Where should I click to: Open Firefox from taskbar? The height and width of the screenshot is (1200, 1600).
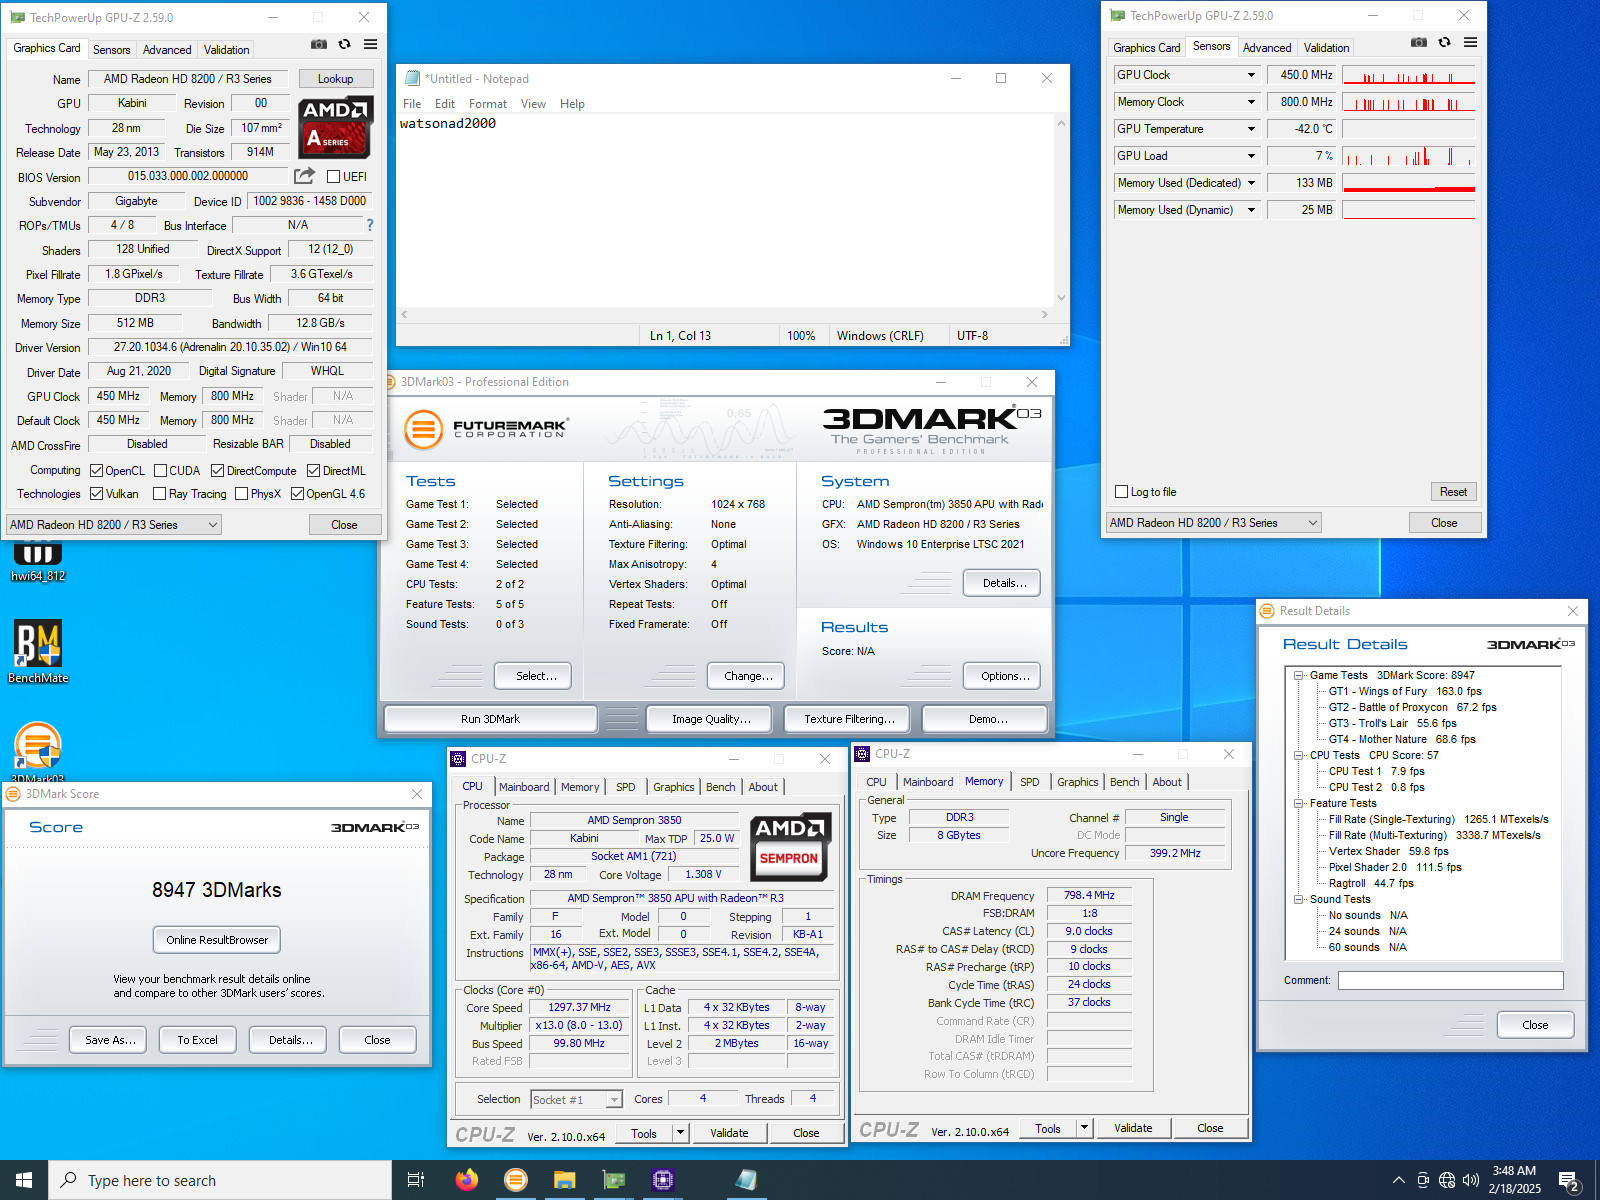coord(467,1180)
